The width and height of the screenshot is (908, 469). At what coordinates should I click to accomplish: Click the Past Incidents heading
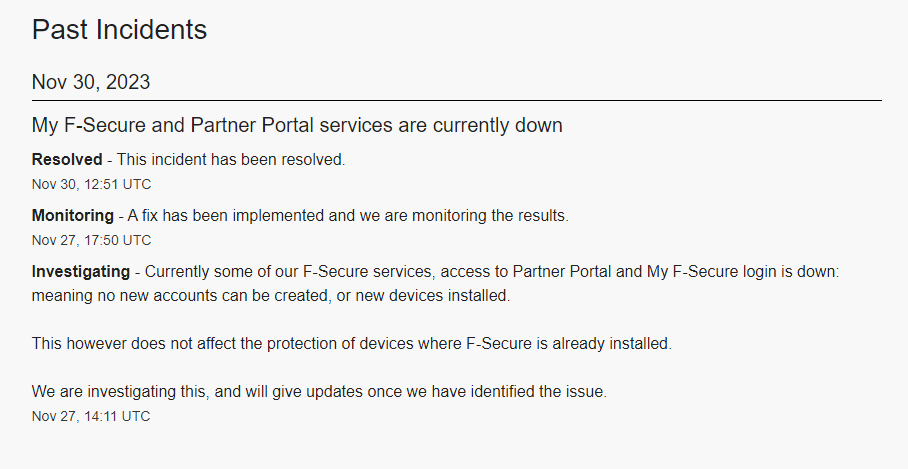pyautogui.click(x=119, y=30)
